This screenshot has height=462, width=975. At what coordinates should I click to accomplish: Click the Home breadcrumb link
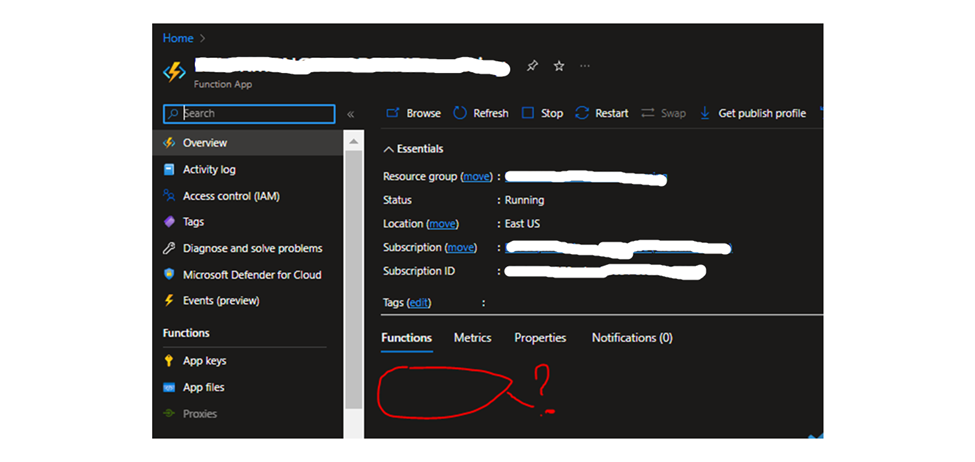(x=178, y=38)
